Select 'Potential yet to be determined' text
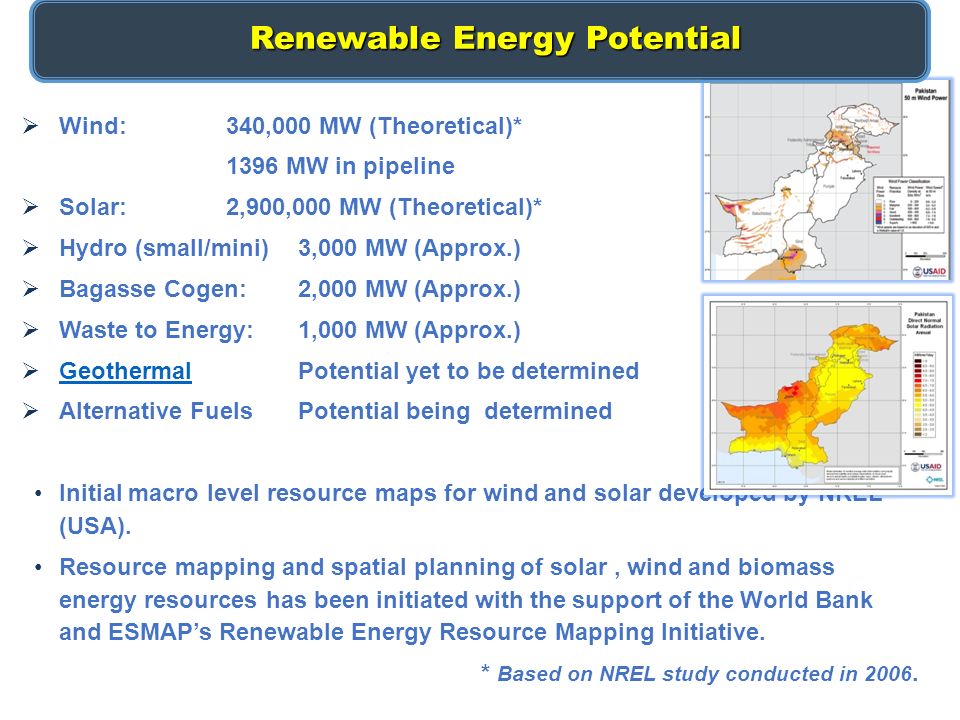The image size is (960, 720). coord(468,371)
